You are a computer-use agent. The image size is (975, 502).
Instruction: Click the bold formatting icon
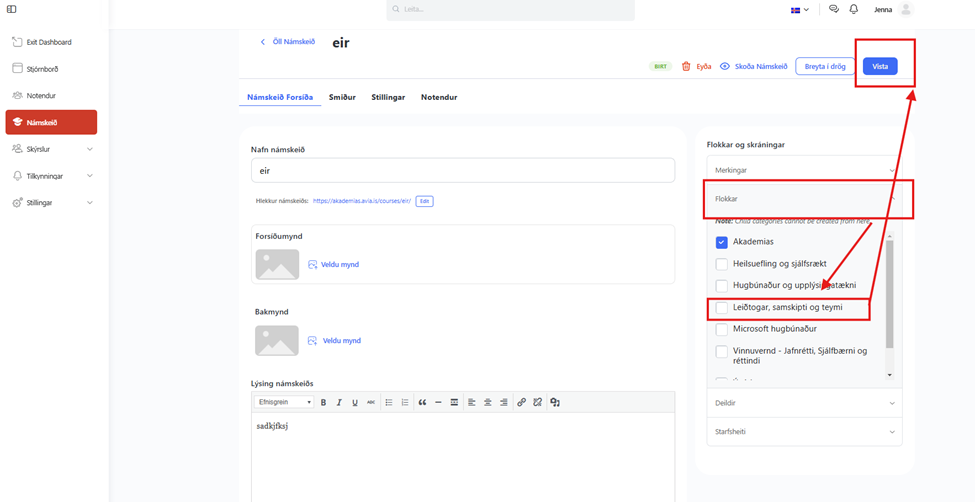pos(323,402)
